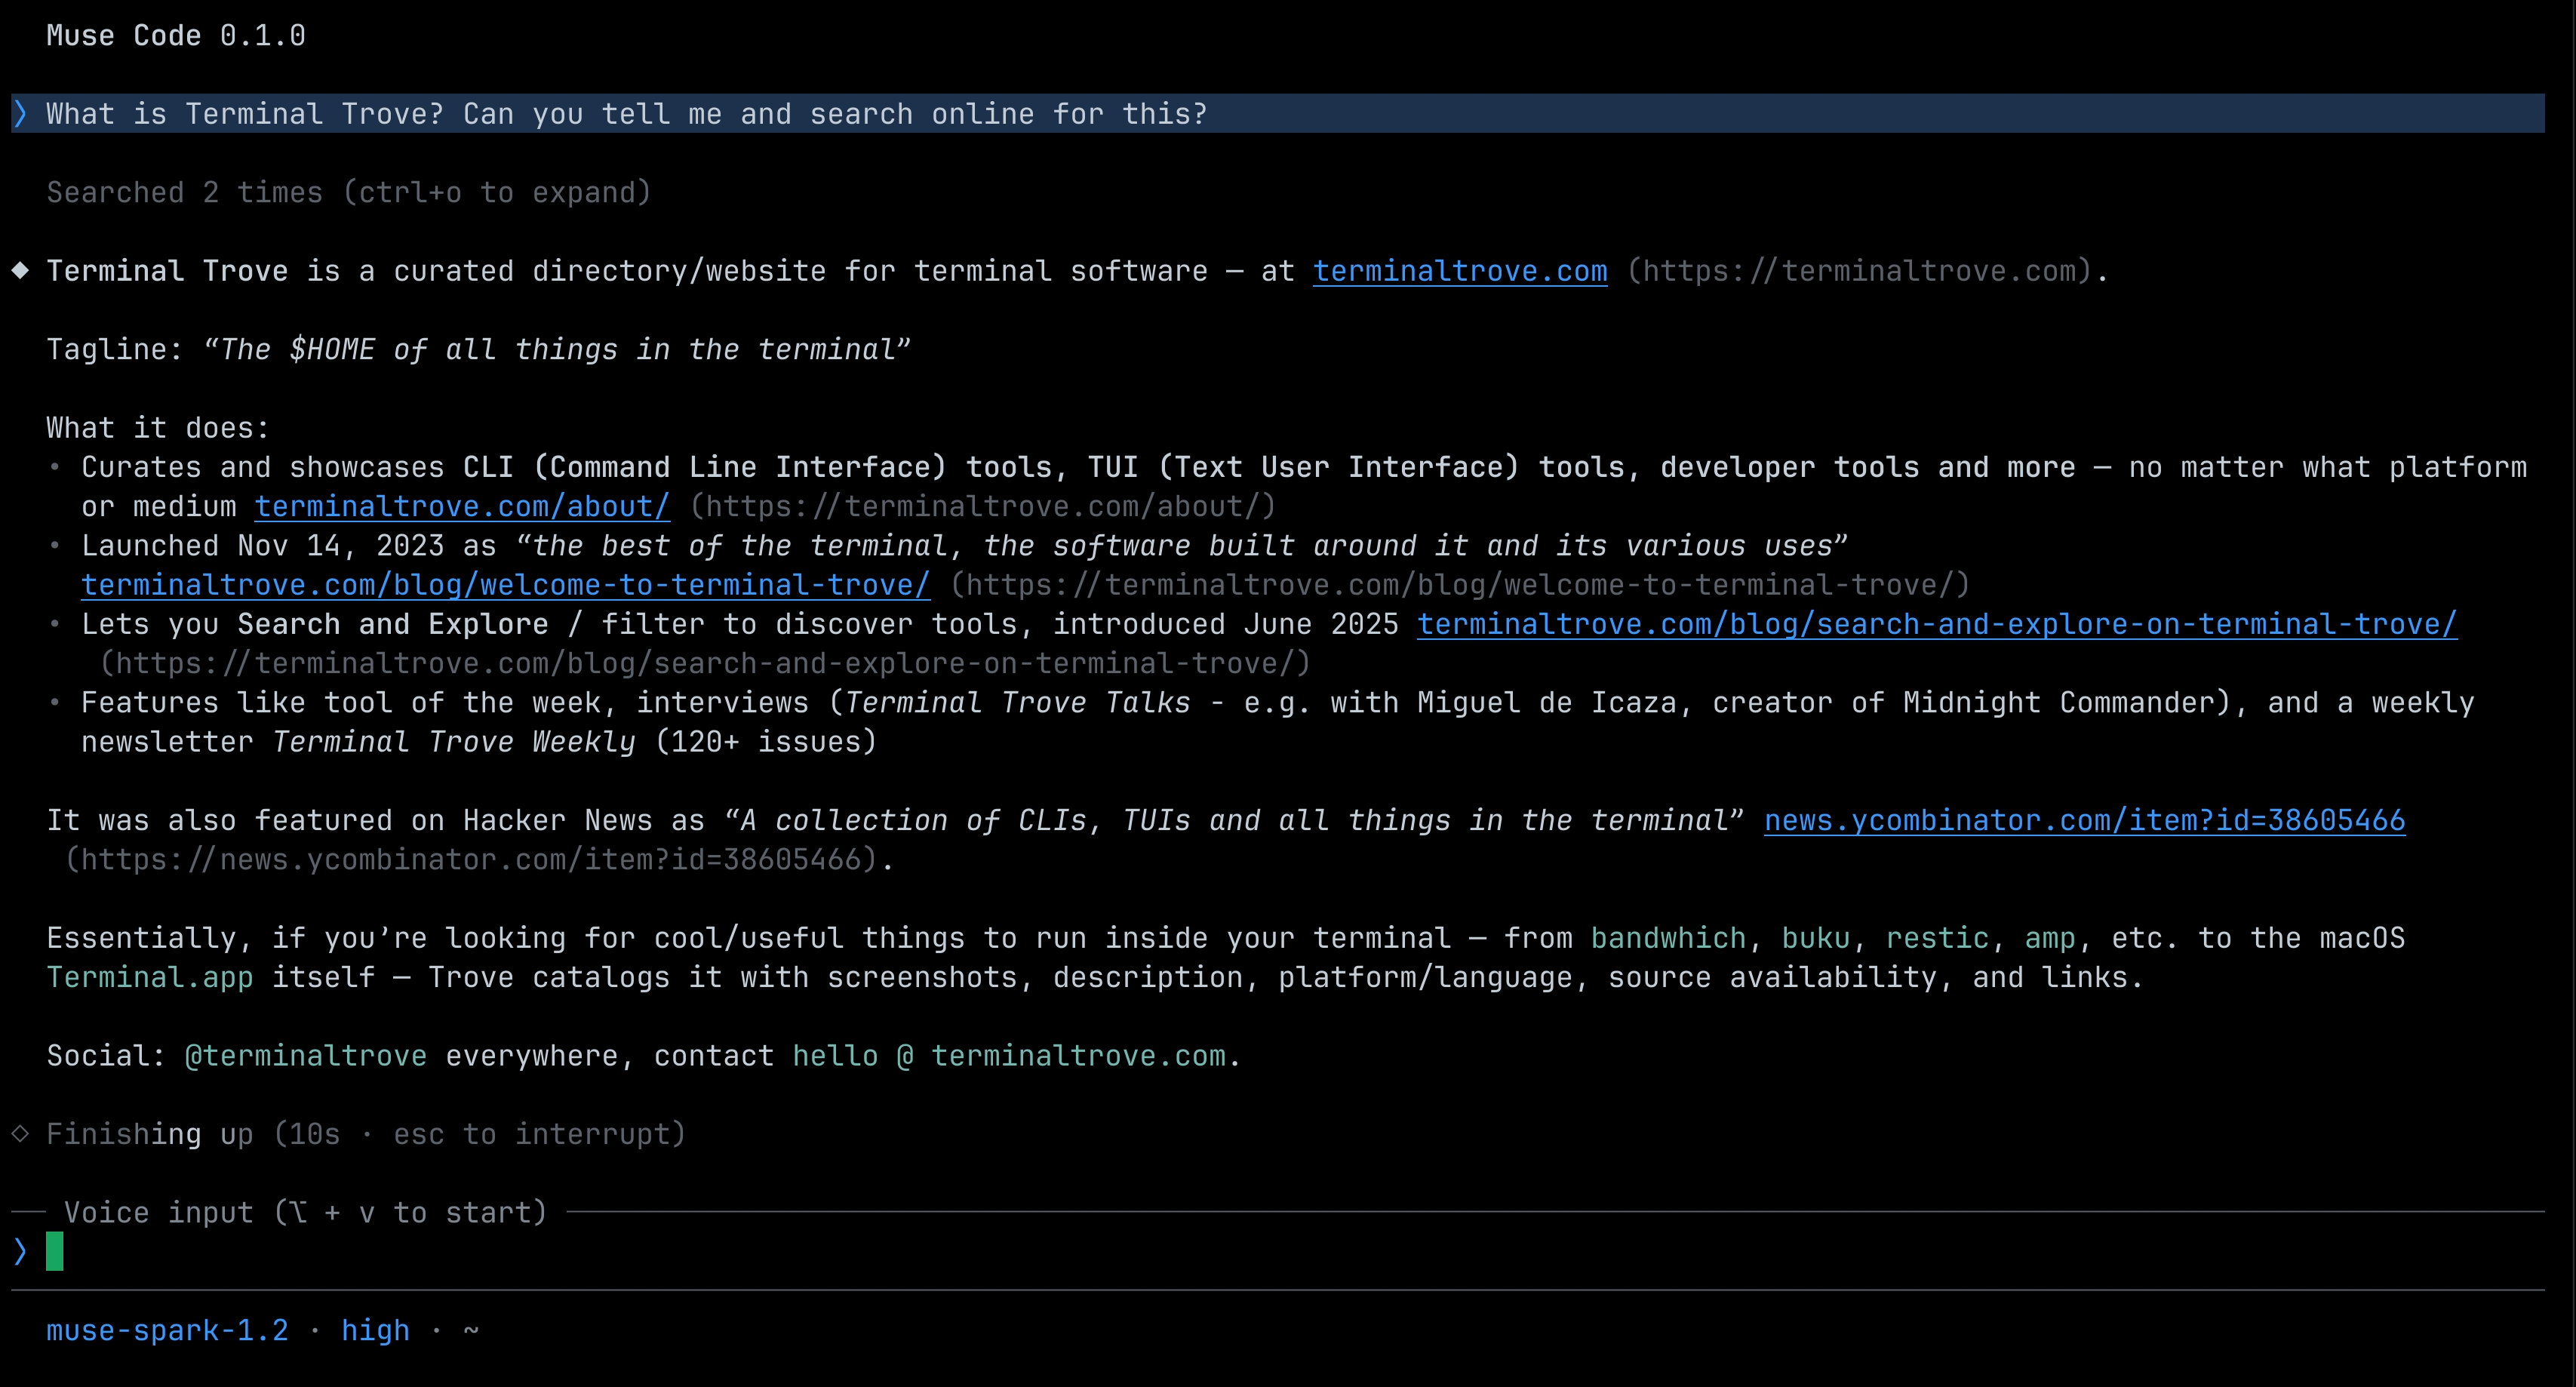The height and width of the screenshot is (1387, 2576).
Task: Click the 'Voice input (⌥ + v to start)' label
Action: (306, 1213)
